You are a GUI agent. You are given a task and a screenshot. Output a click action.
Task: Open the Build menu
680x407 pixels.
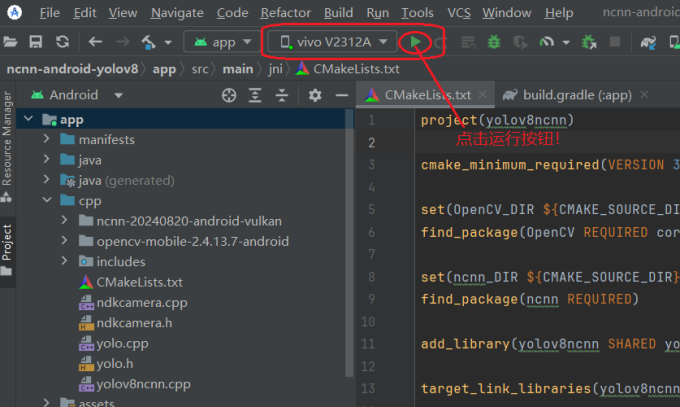[338, 13]
